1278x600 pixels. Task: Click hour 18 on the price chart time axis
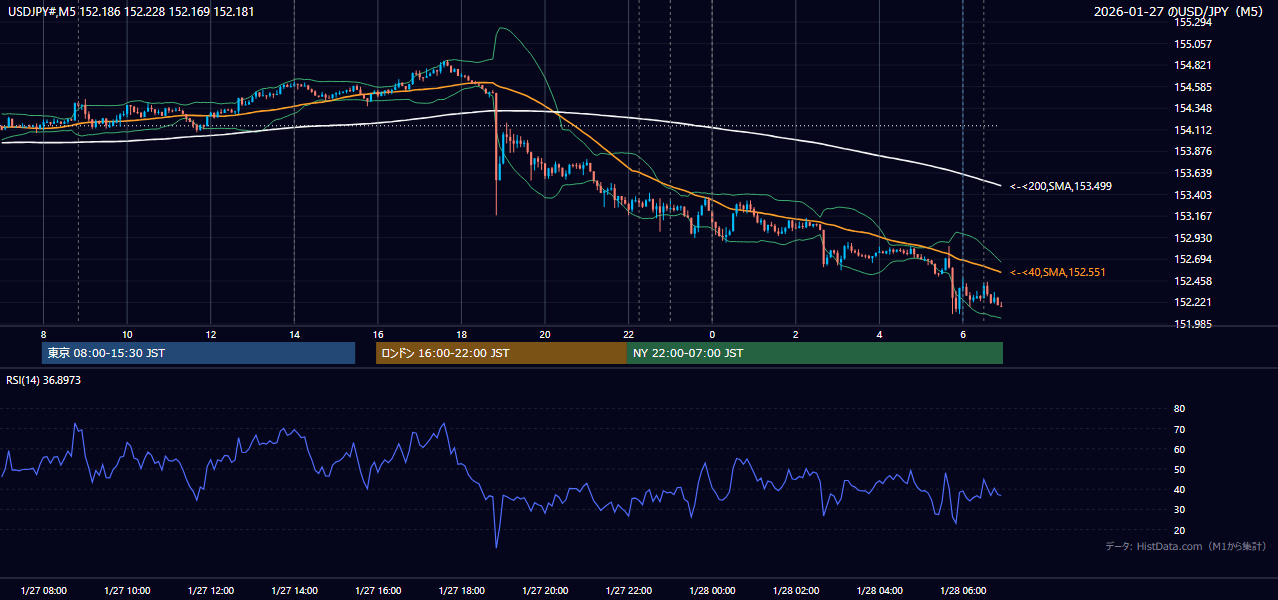point(461,334)
